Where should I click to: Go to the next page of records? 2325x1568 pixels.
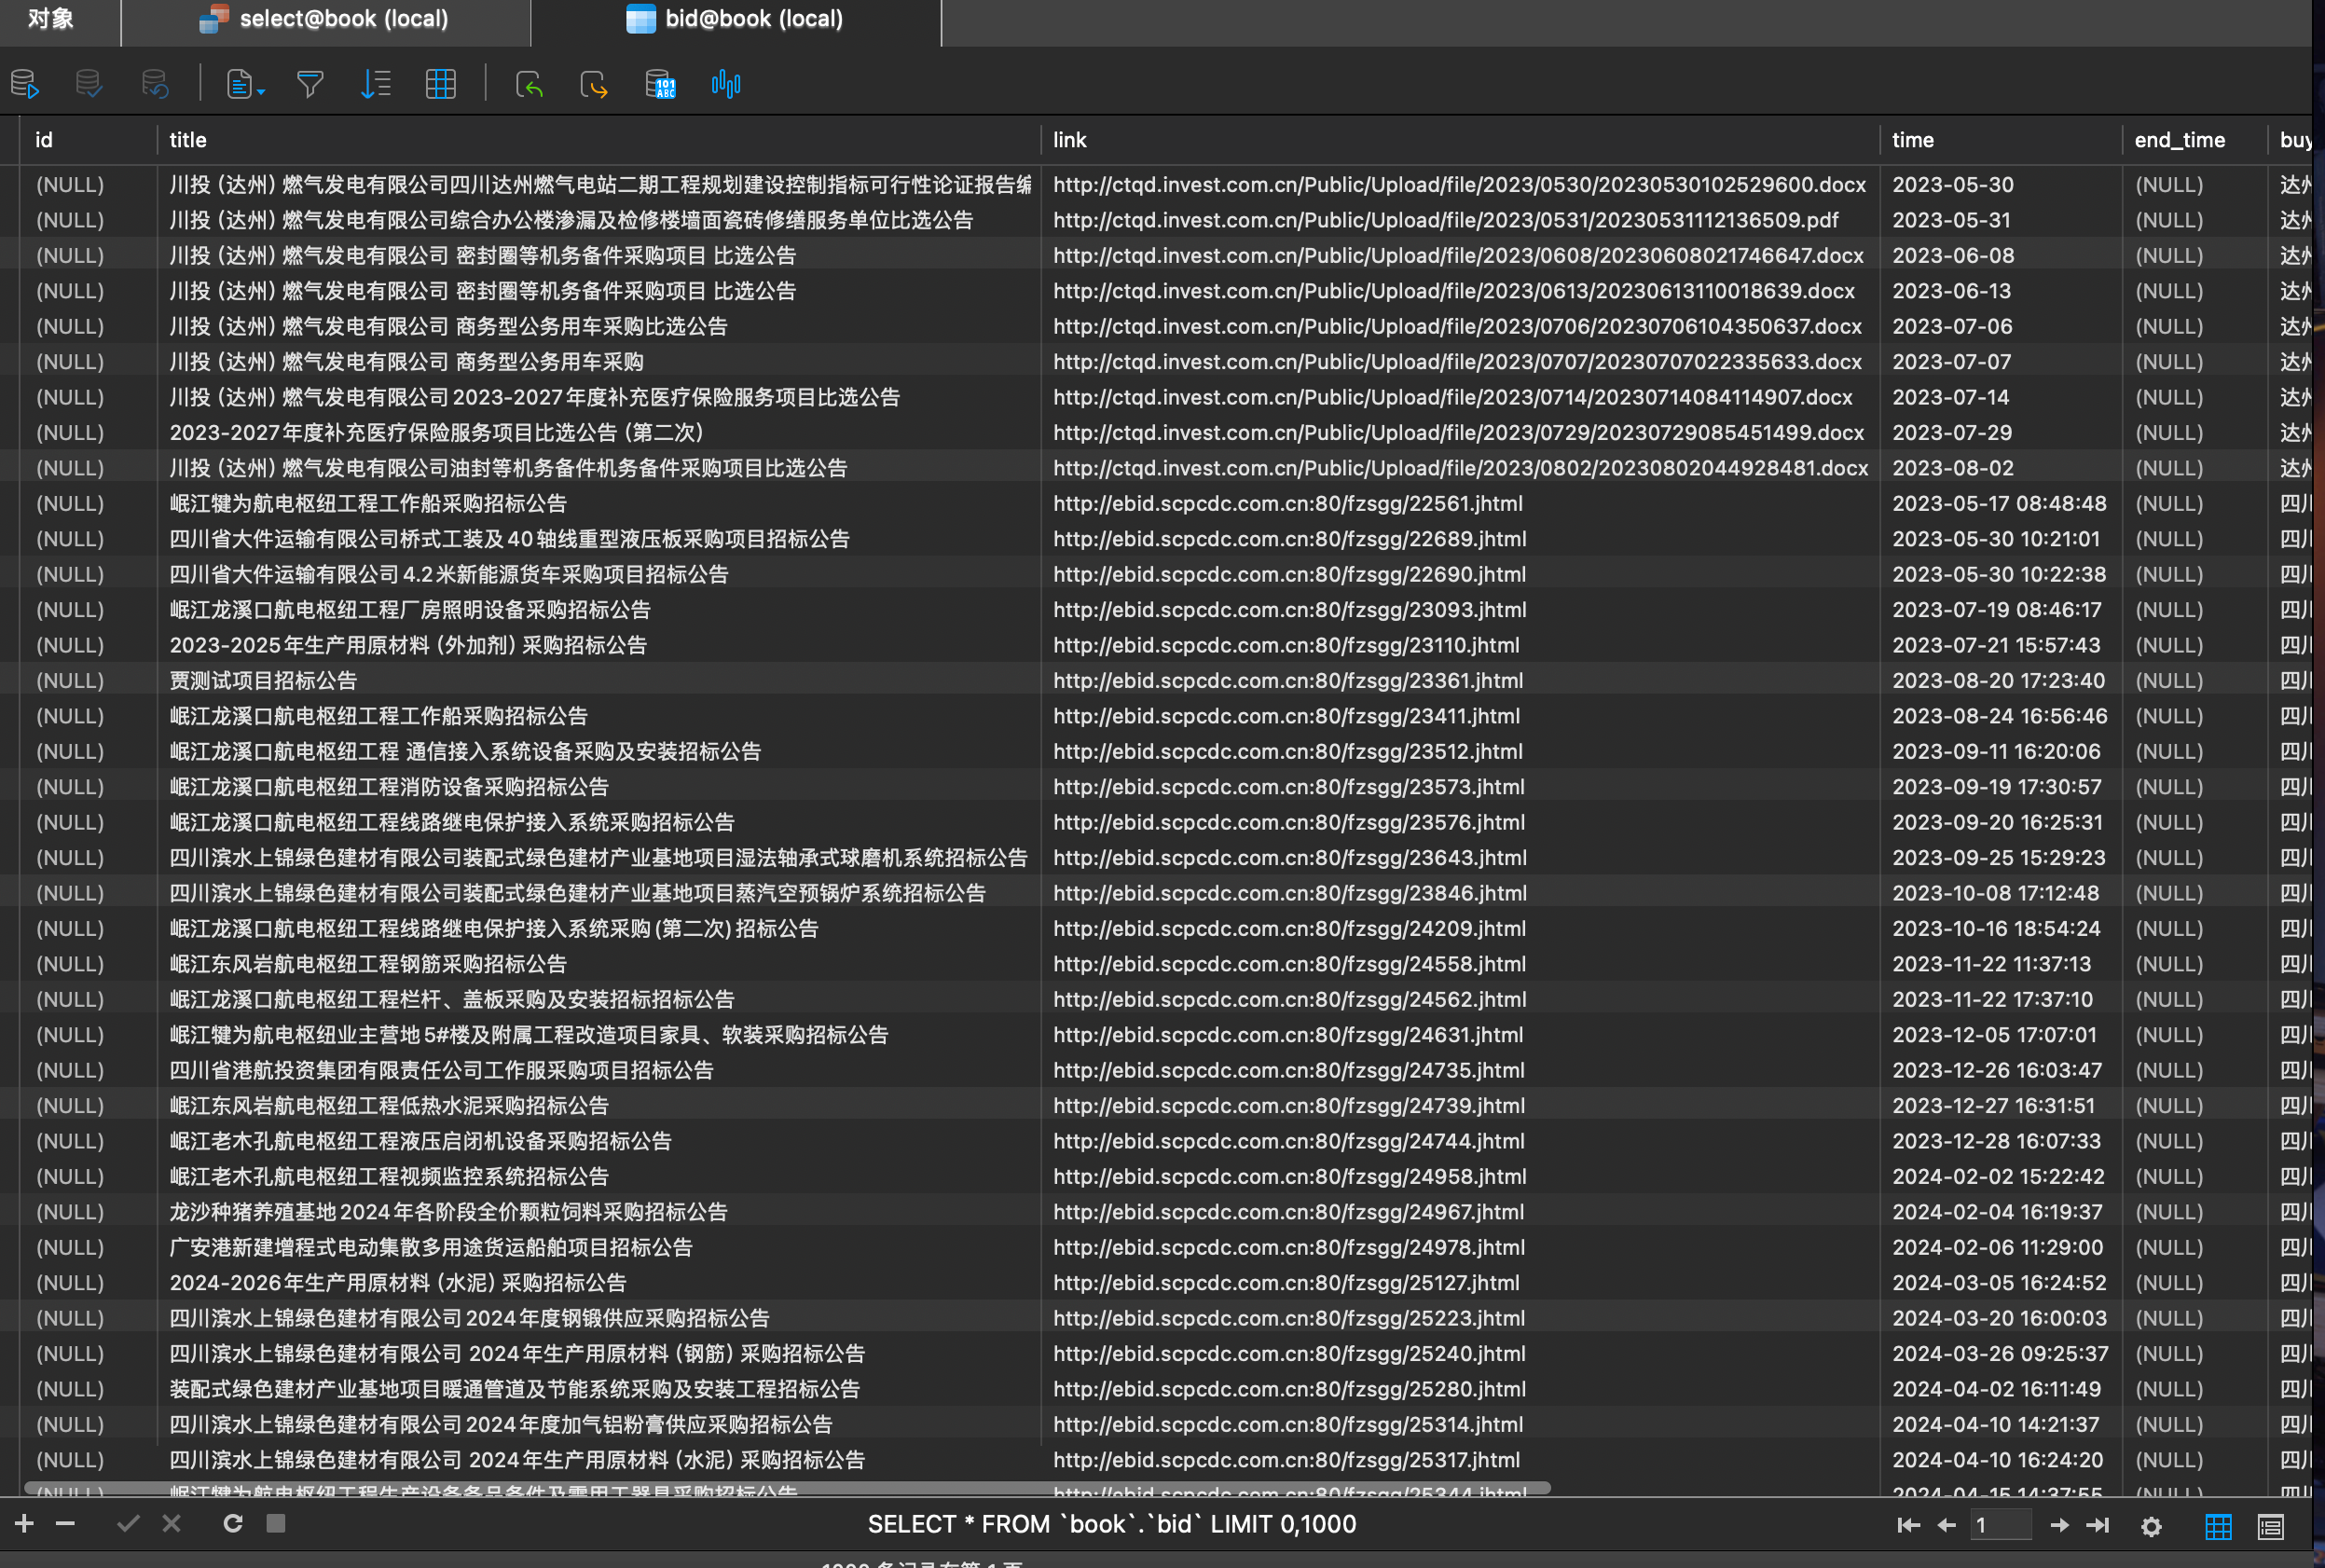coord(2059,1525)
